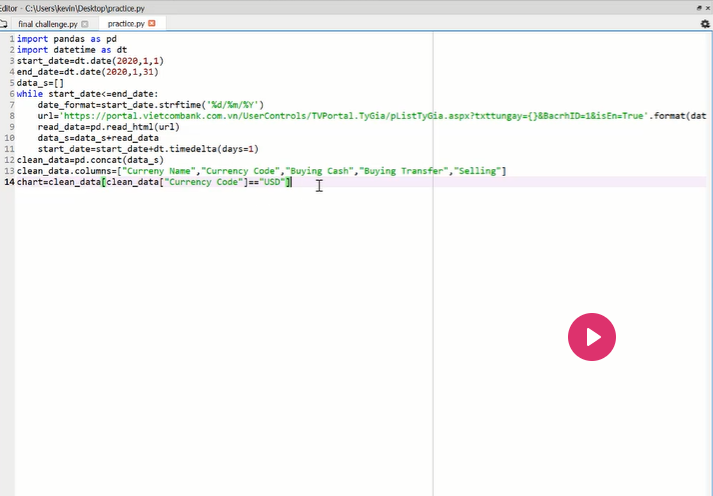Click line number 6 in the gutter
Image resolution: width=713 pixels, height=496 pixels.
[x=12, y=94]
